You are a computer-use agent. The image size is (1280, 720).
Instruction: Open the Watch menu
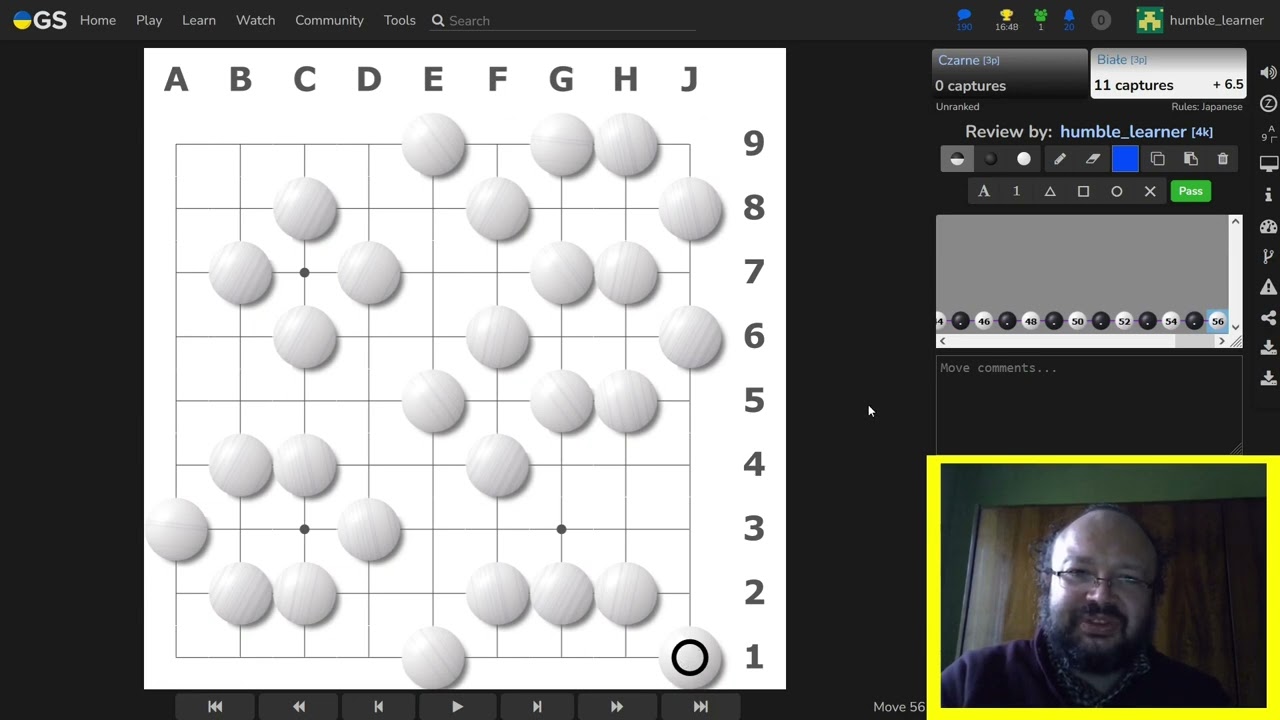[x=255, y=20]
